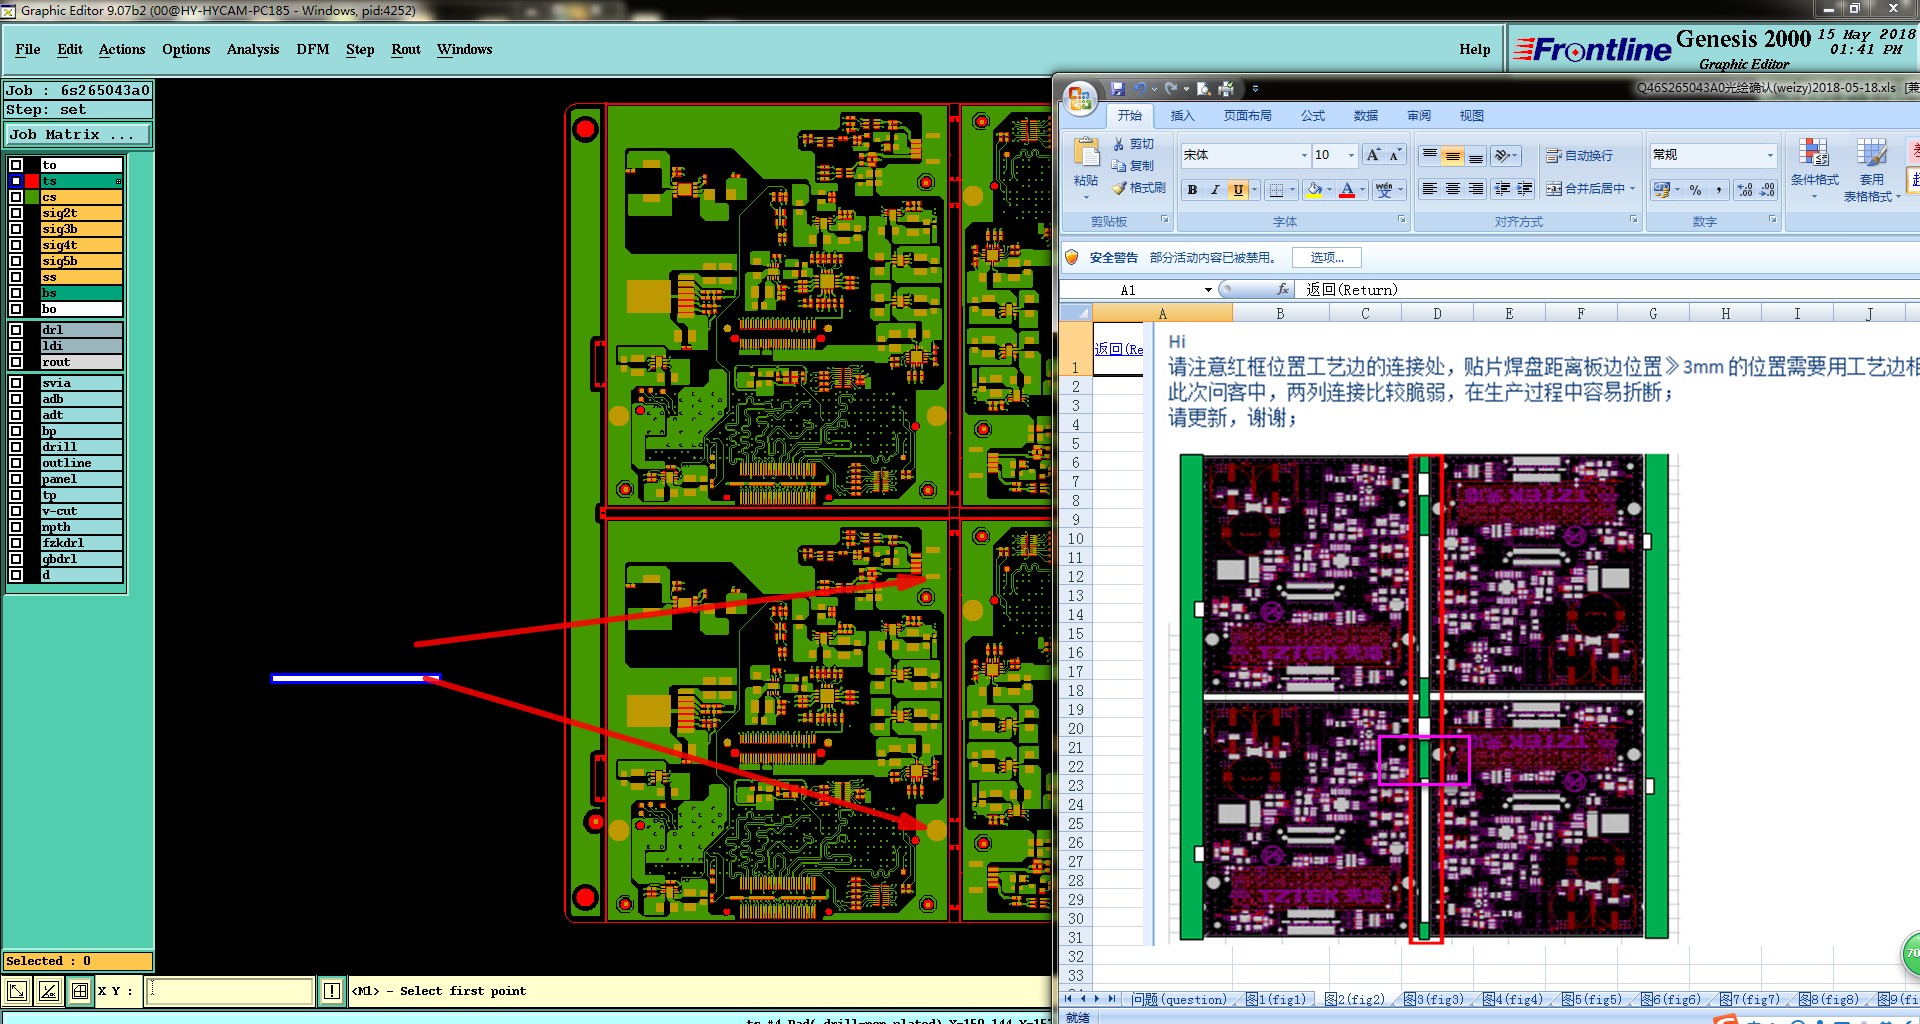Open the Font group dialog launcher

(x=1401, y=220)
